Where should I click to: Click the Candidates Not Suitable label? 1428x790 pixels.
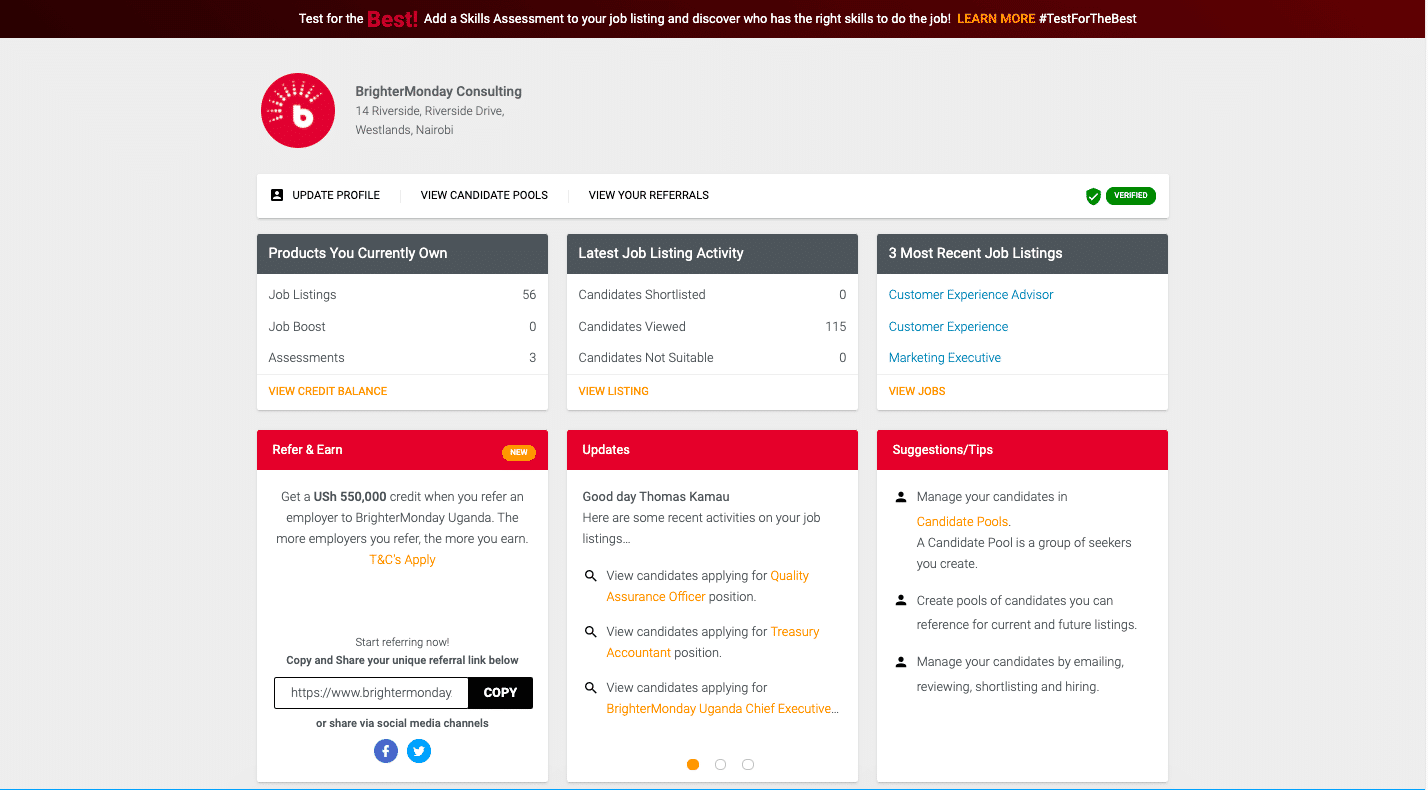(x=646, y=358)
